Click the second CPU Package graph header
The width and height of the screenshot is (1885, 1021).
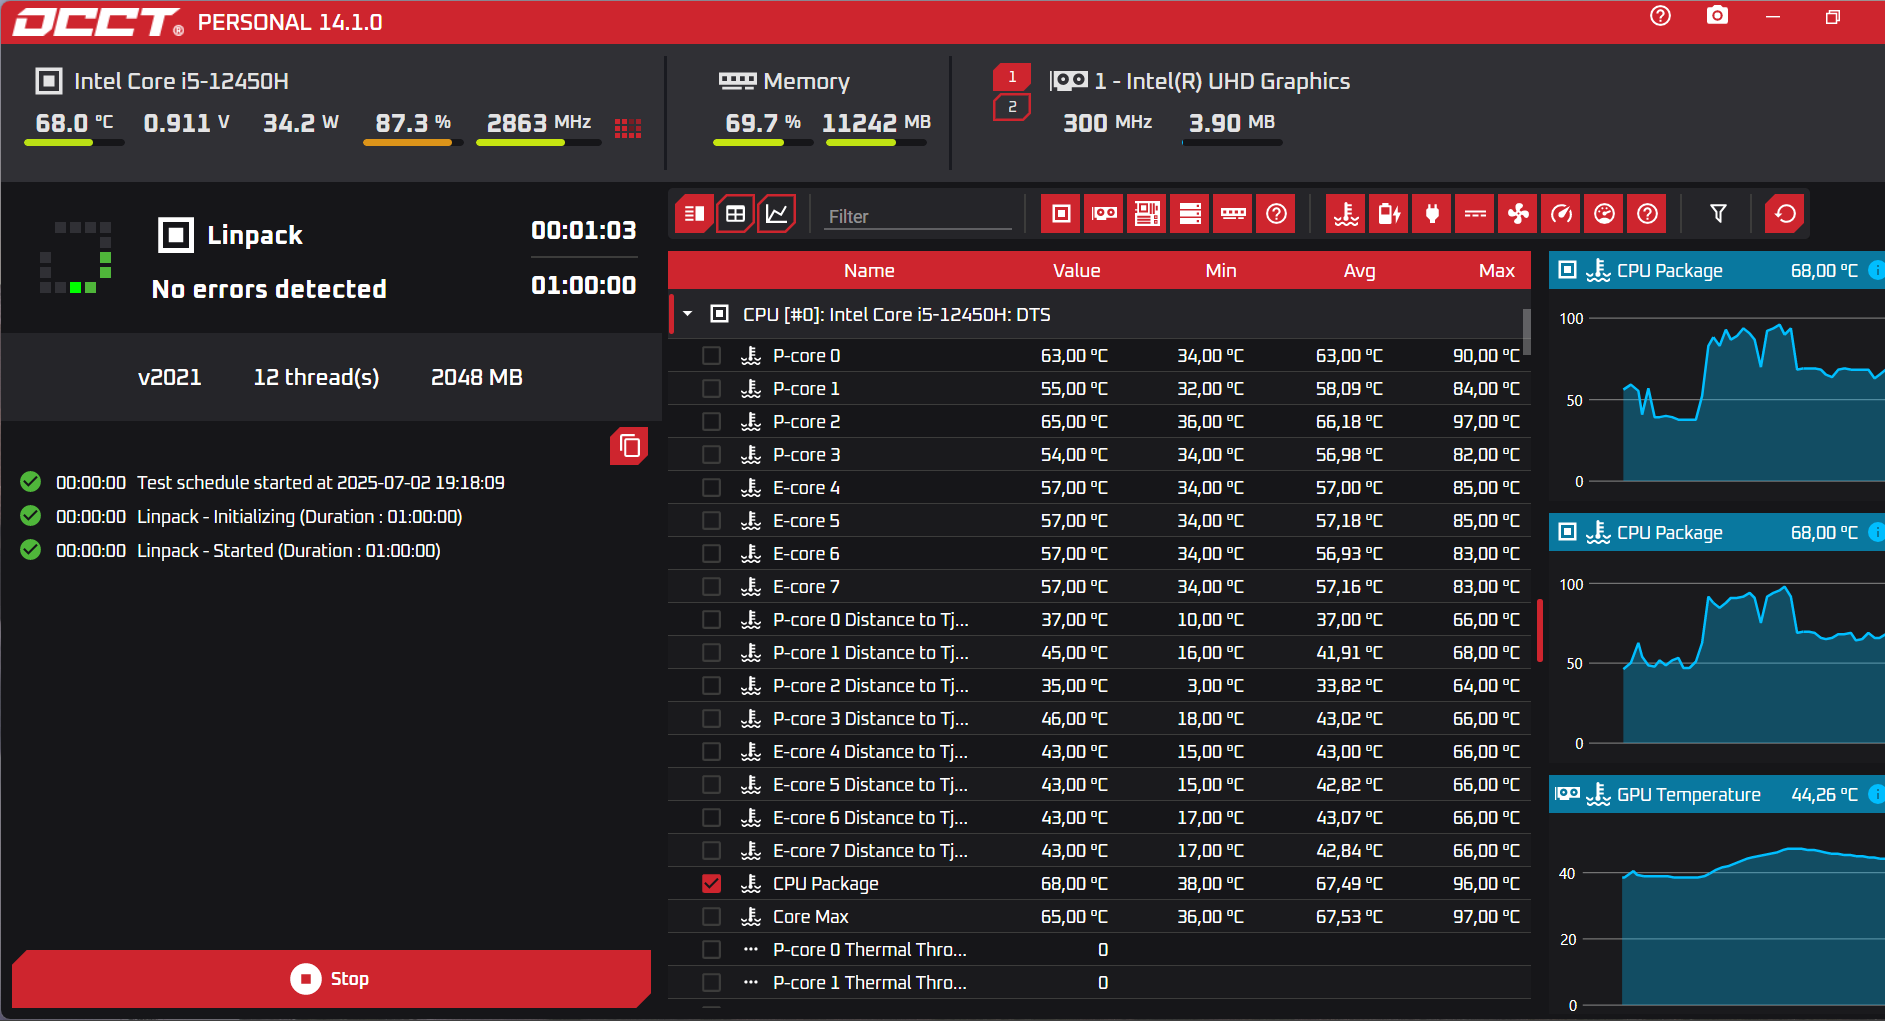click(x=1717, y=533)
